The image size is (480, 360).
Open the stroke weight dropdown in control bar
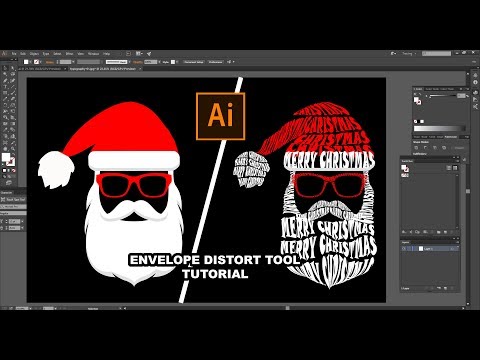pyautogui.click(x=73, y=62)
